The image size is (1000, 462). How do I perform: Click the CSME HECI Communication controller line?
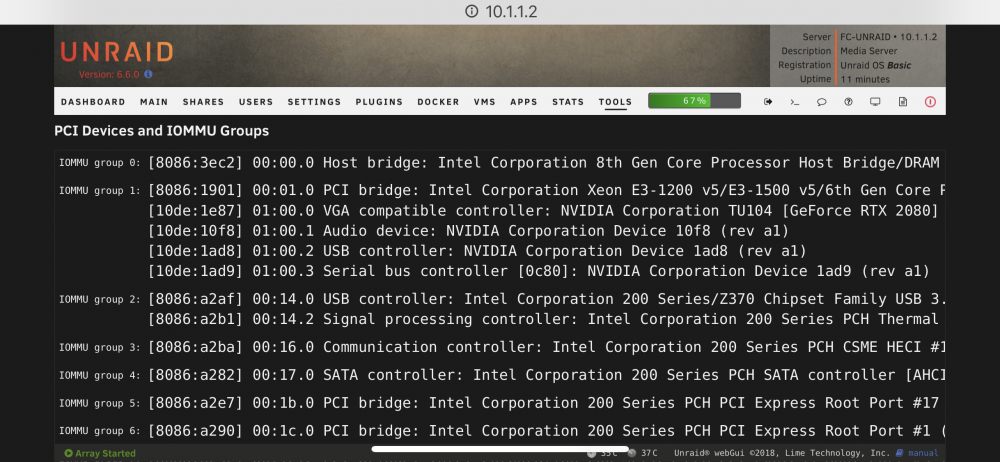click(x=547, y=348)
